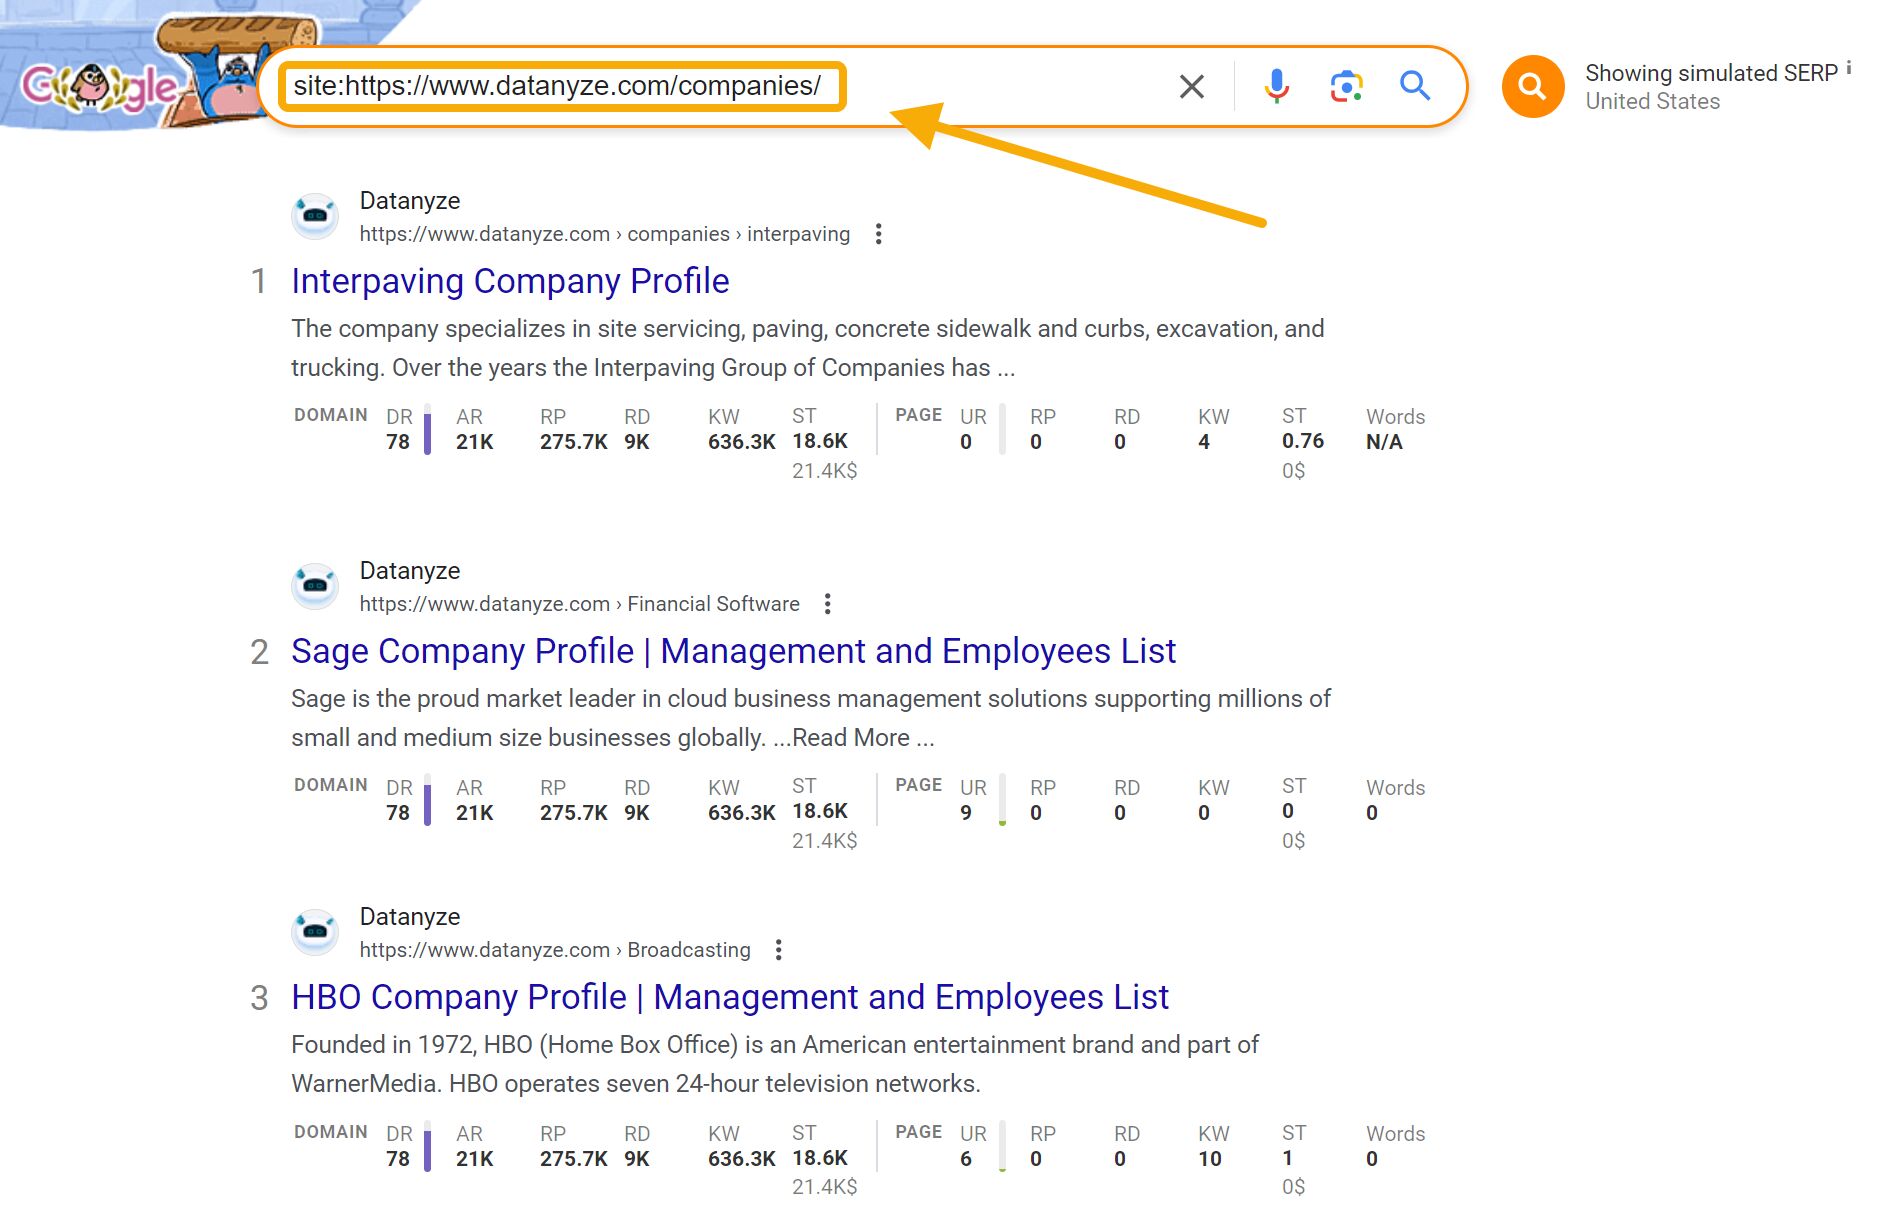This screenshot has height=1231, width=1901.
Task: Click the interpaving breadcrumb link
Action: pos(796,233)
